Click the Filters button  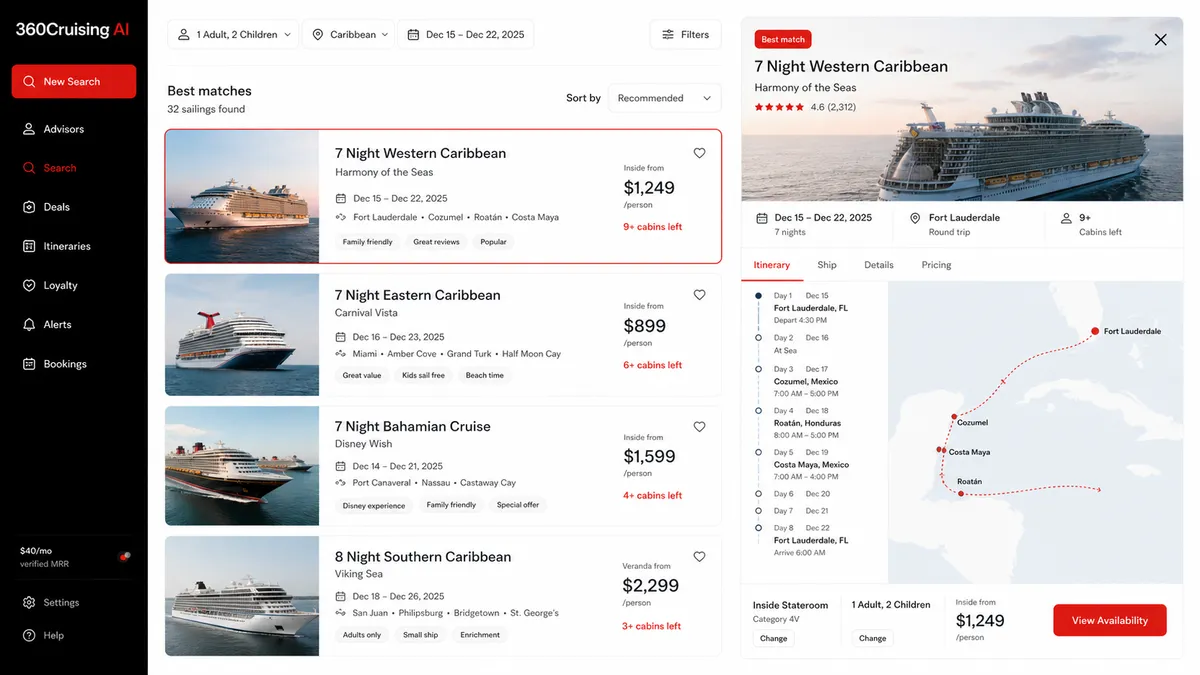pyautogui.click(x=685, y=34)
